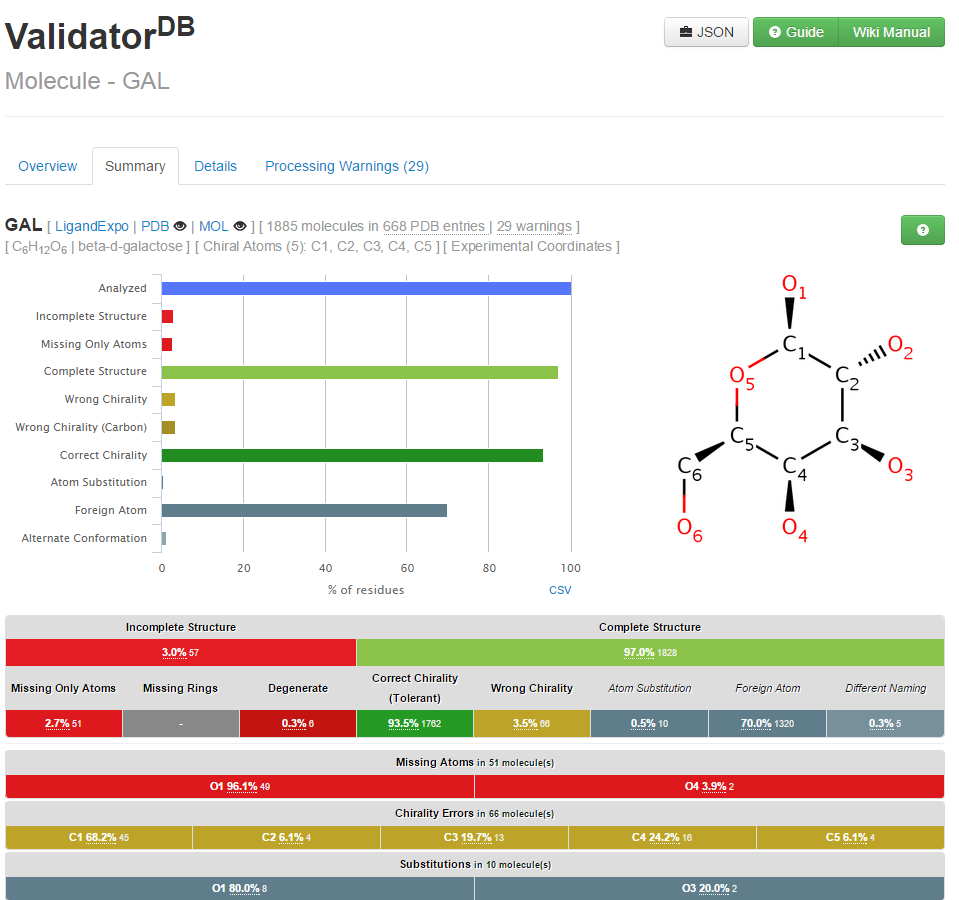This screenshot has height=900, width=959.
Task: Open the Wiki Manual button
Action: tap(891, 32)
